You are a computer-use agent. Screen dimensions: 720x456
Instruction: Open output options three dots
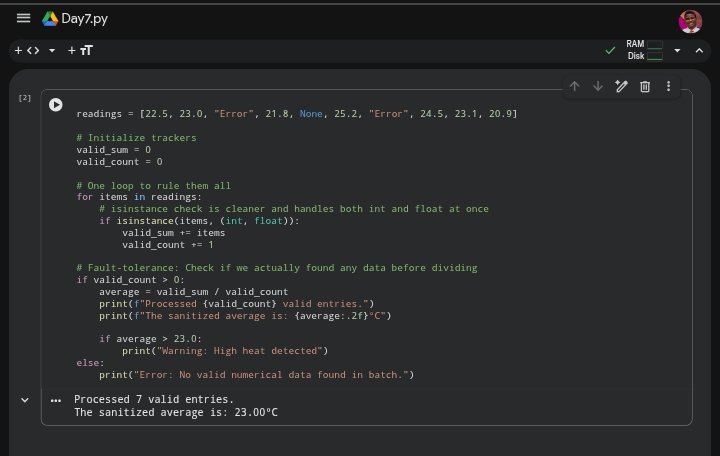tap(56, 400)
